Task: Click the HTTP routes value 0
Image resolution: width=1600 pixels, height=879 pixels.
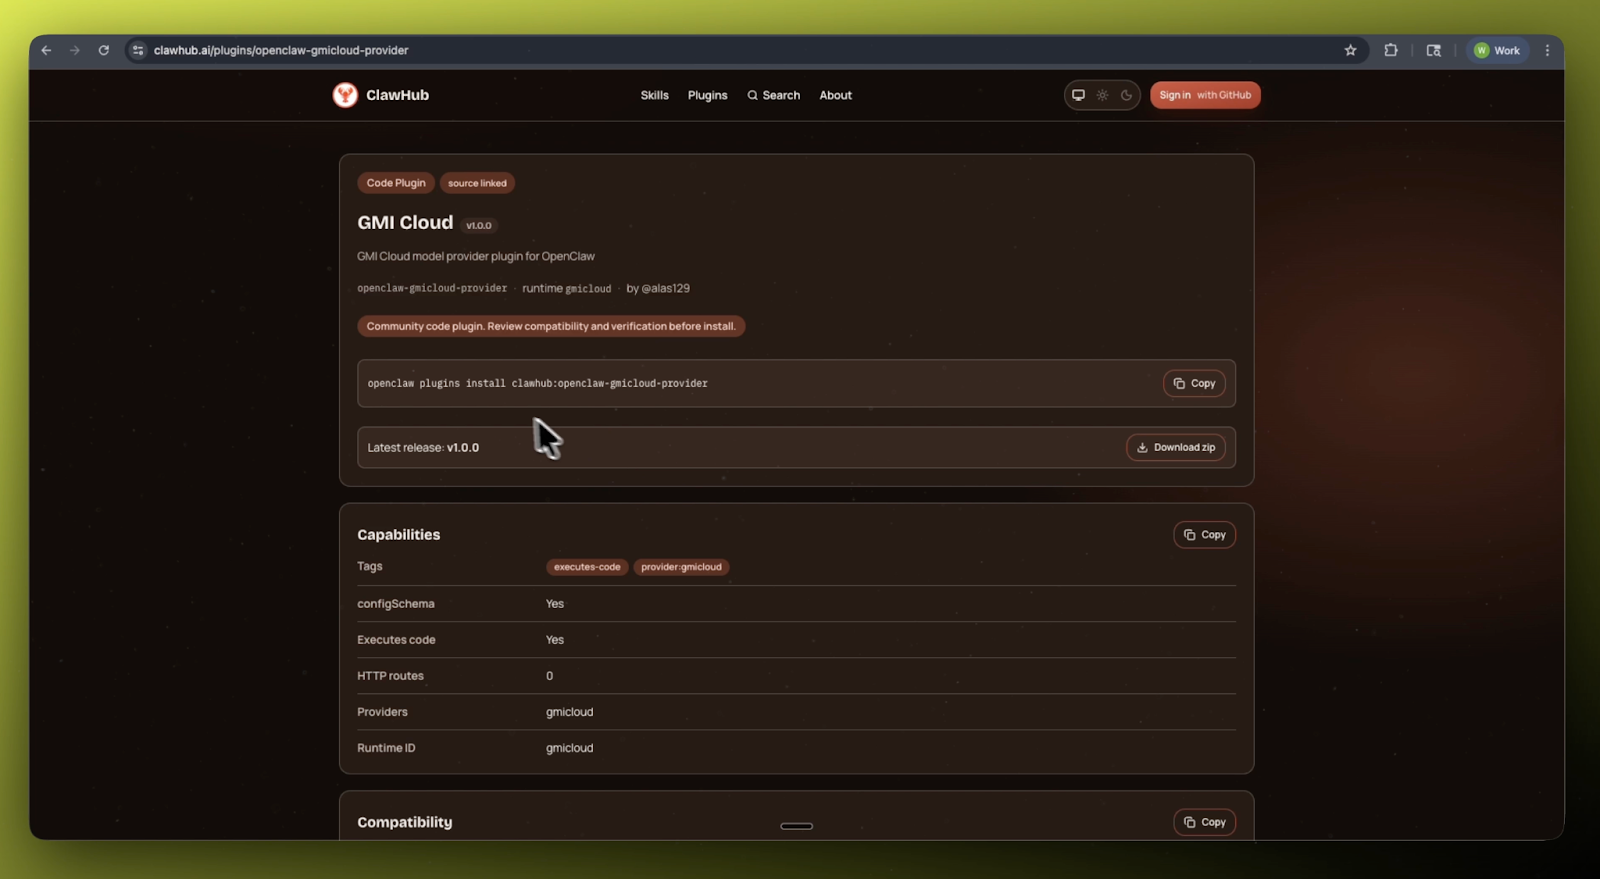Action: pos(549,676)
